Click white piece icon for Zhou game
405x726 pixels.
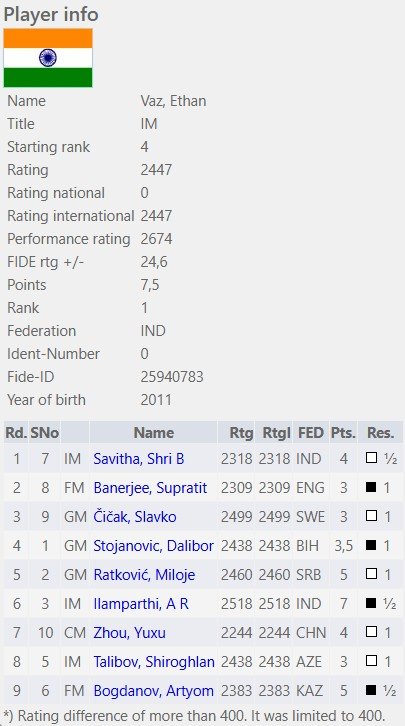tap(371, 632)
